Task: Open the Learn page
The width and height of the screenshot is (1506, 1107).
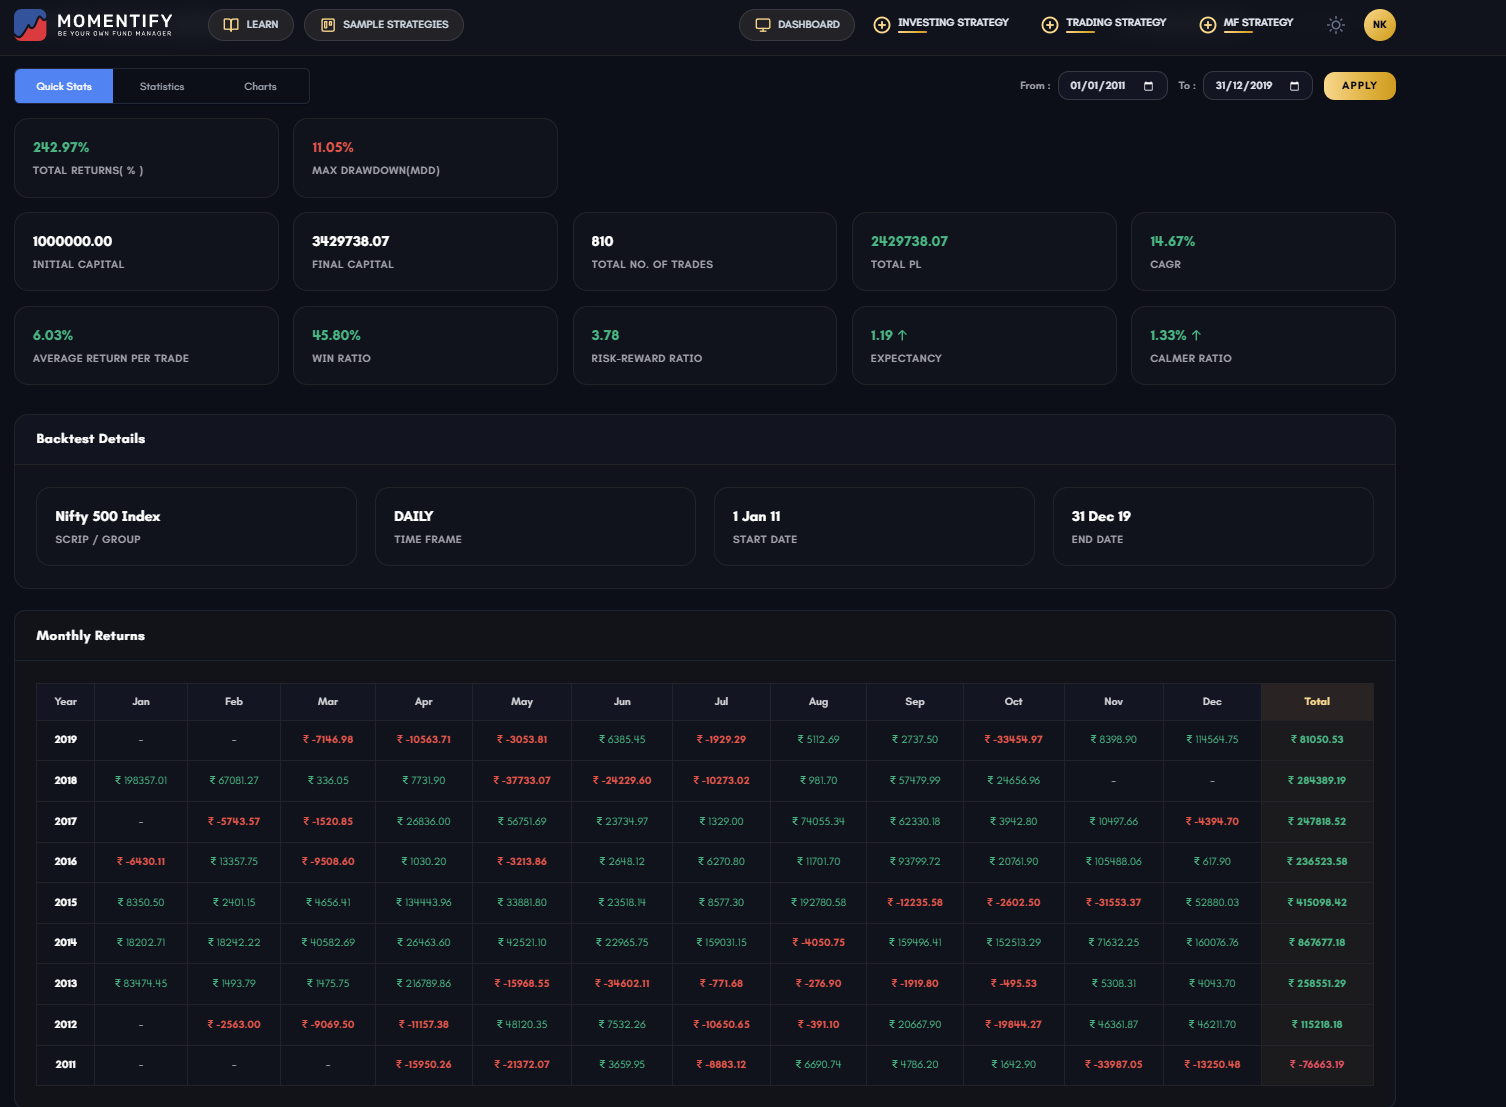Action: (251, 25)
